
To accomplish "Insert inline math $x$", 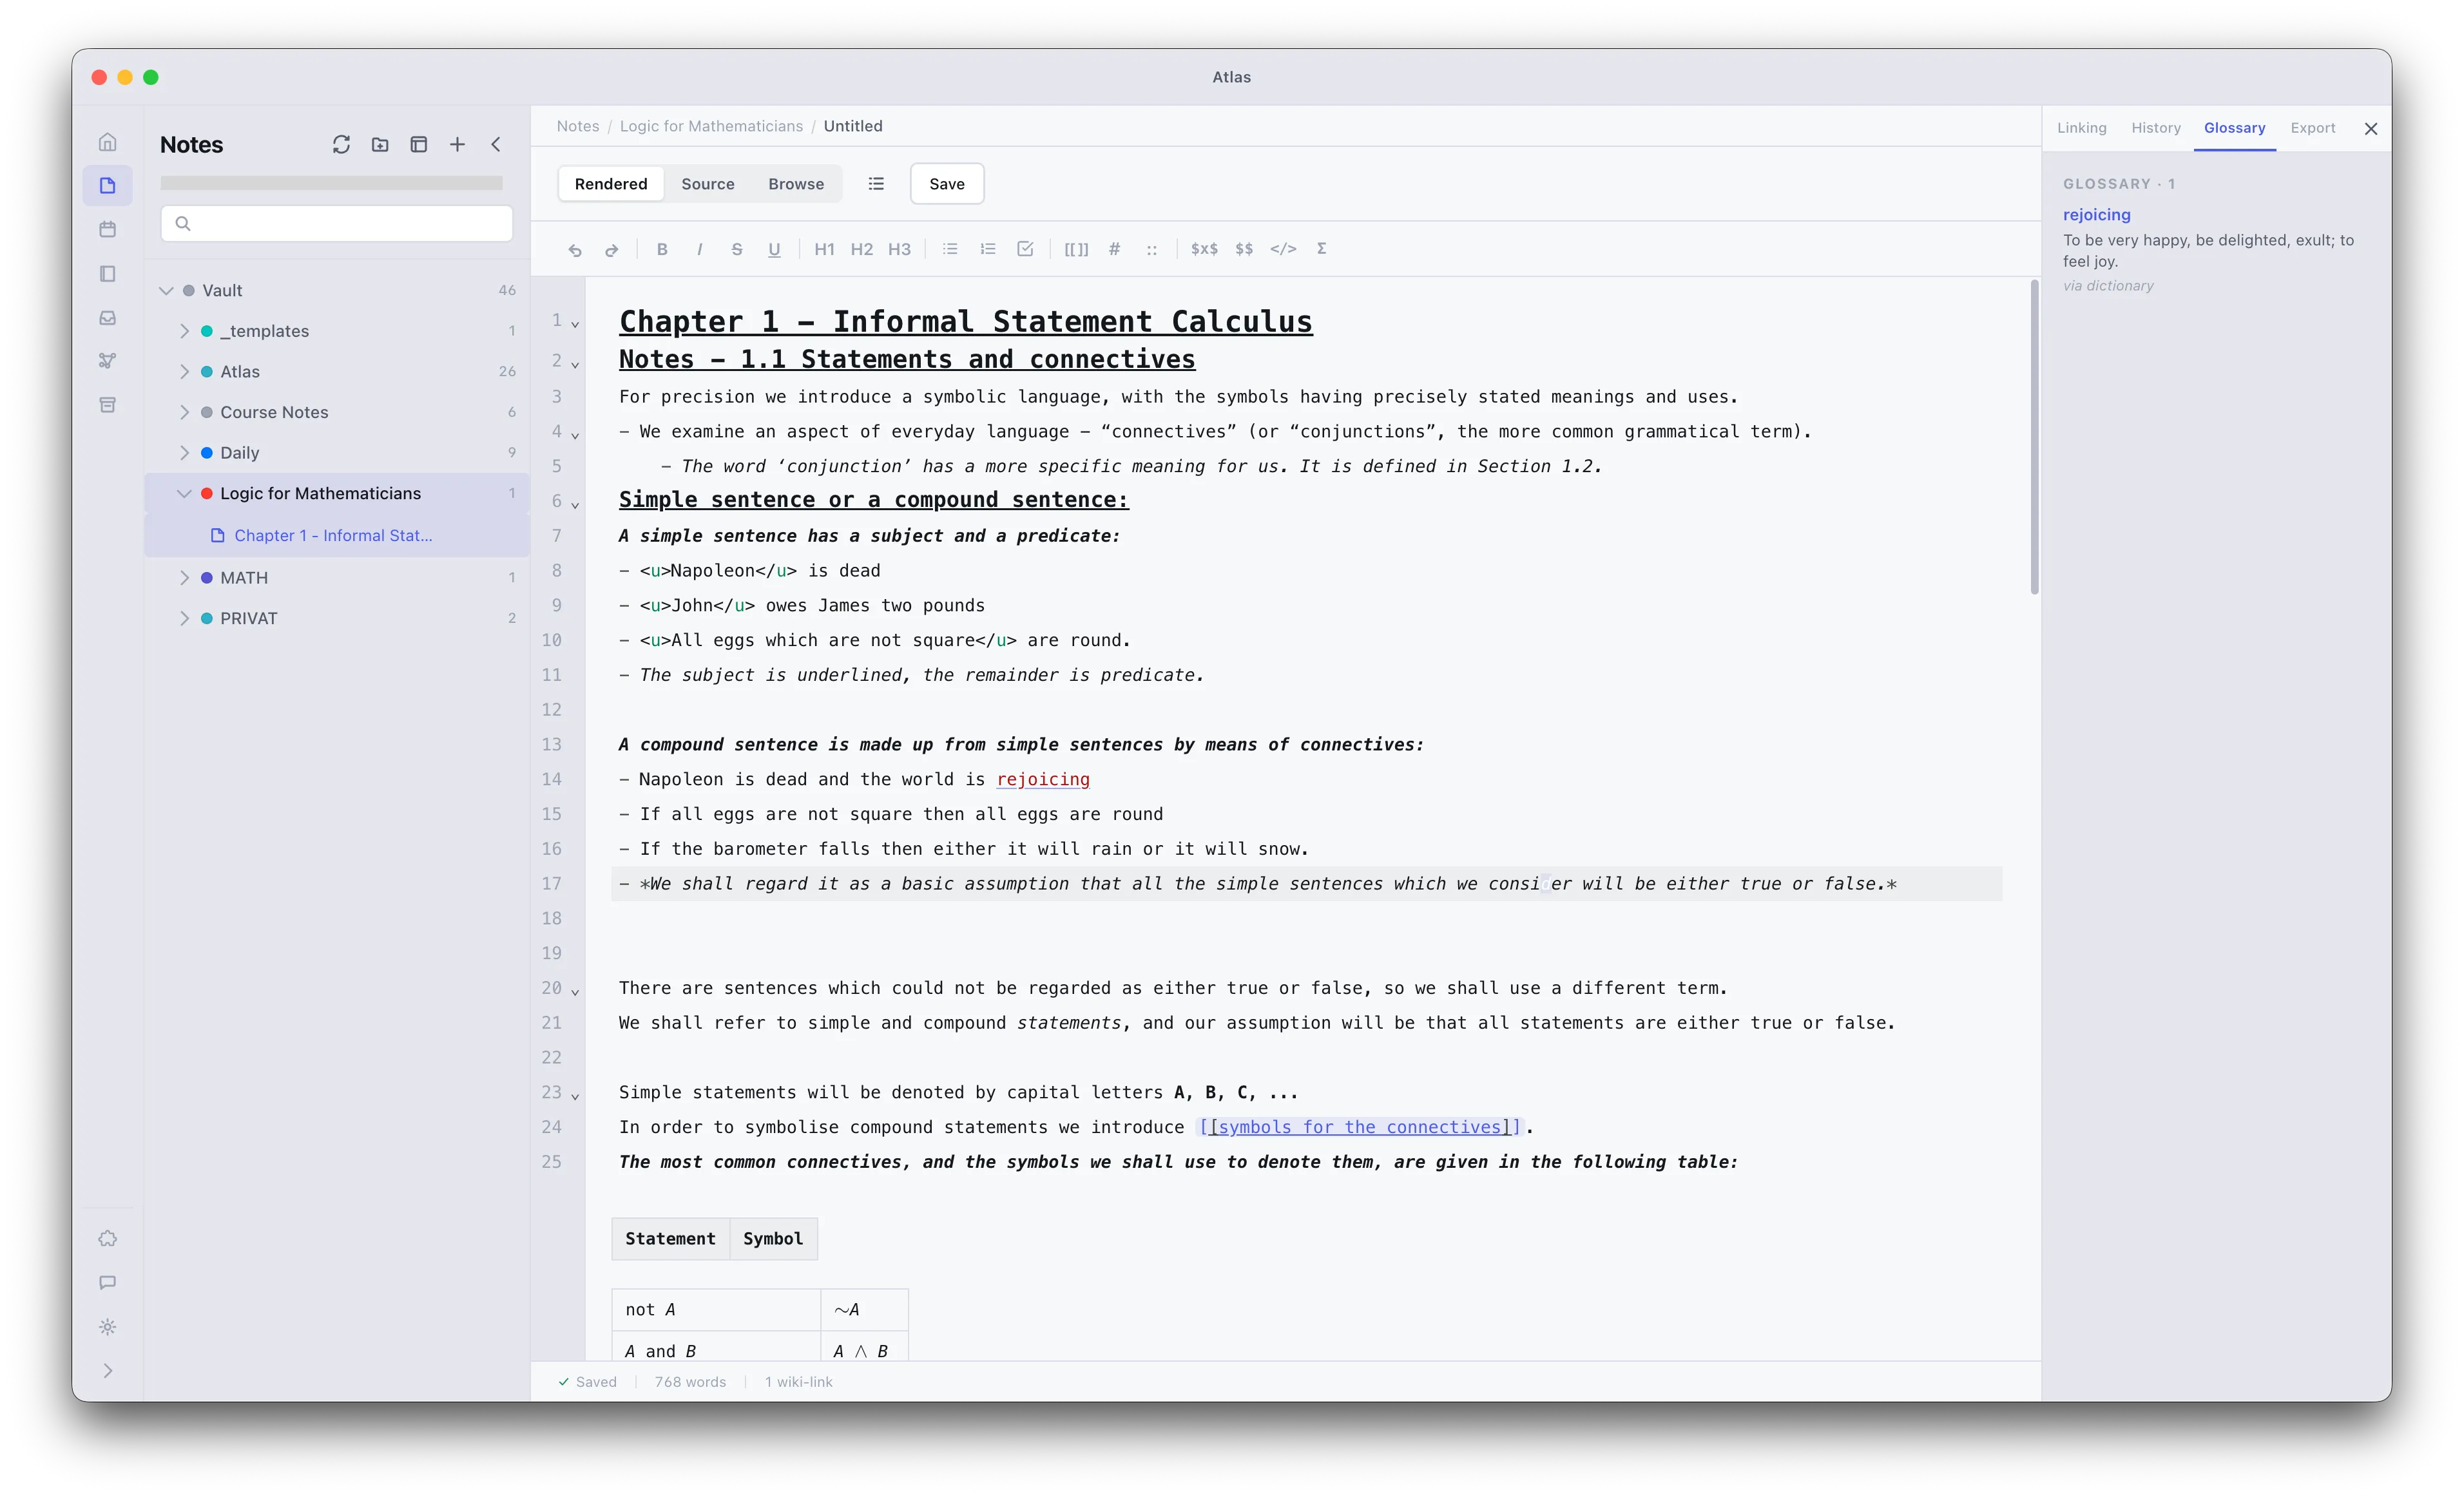I will [1204, 249].
